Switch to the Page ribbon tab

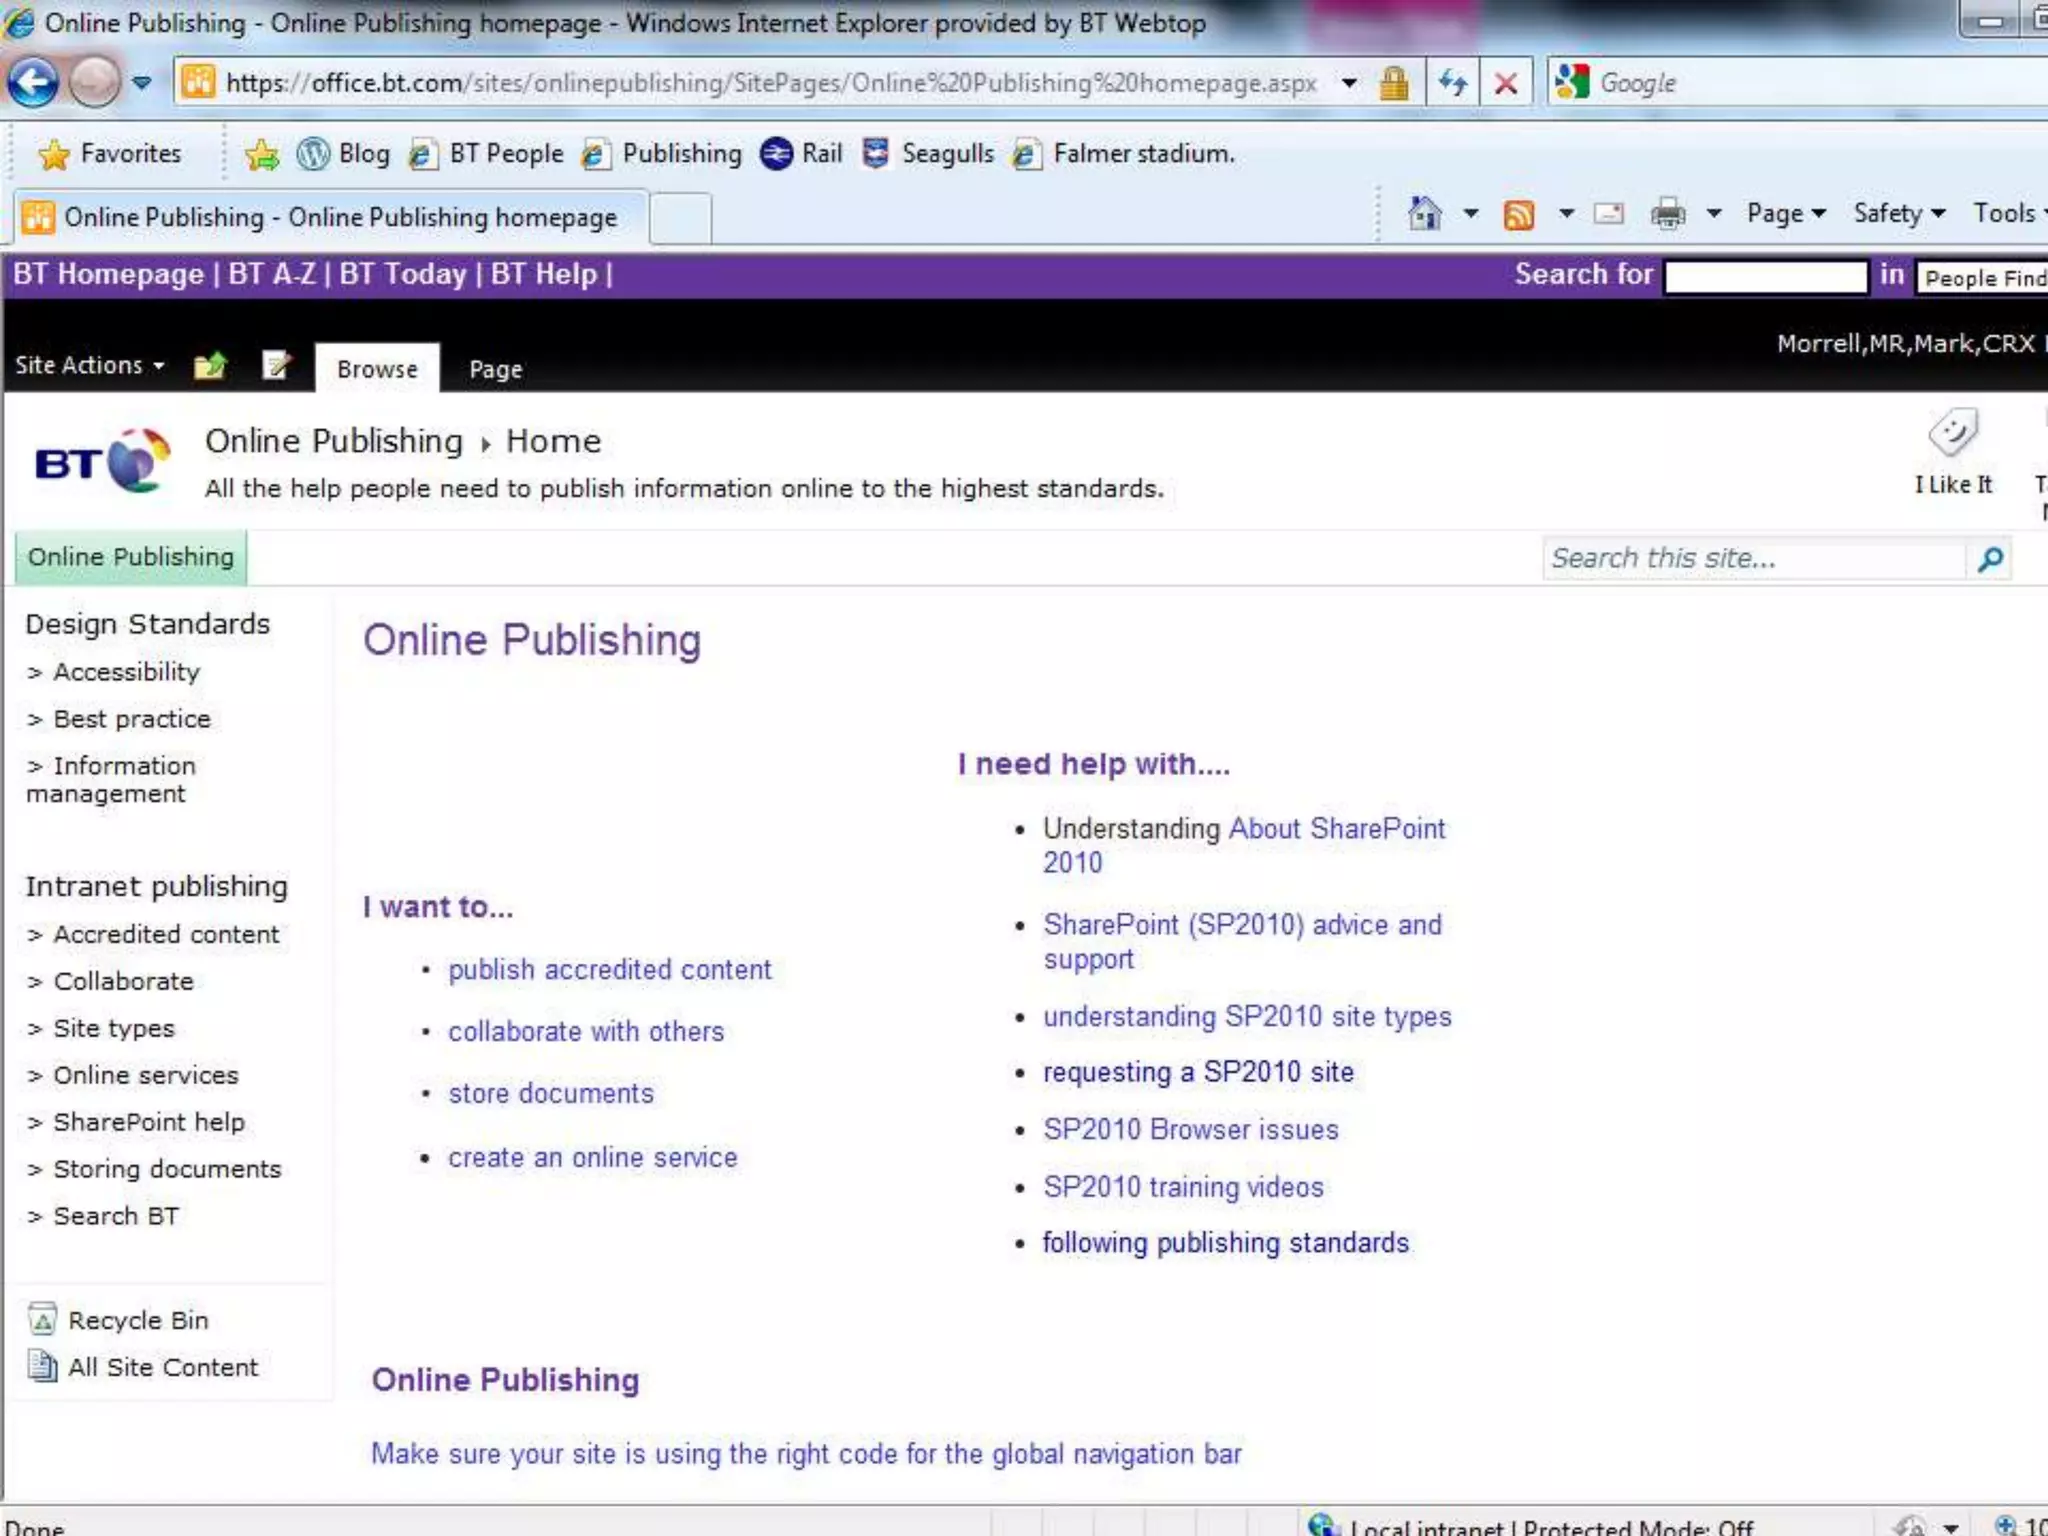click(495, 369)
